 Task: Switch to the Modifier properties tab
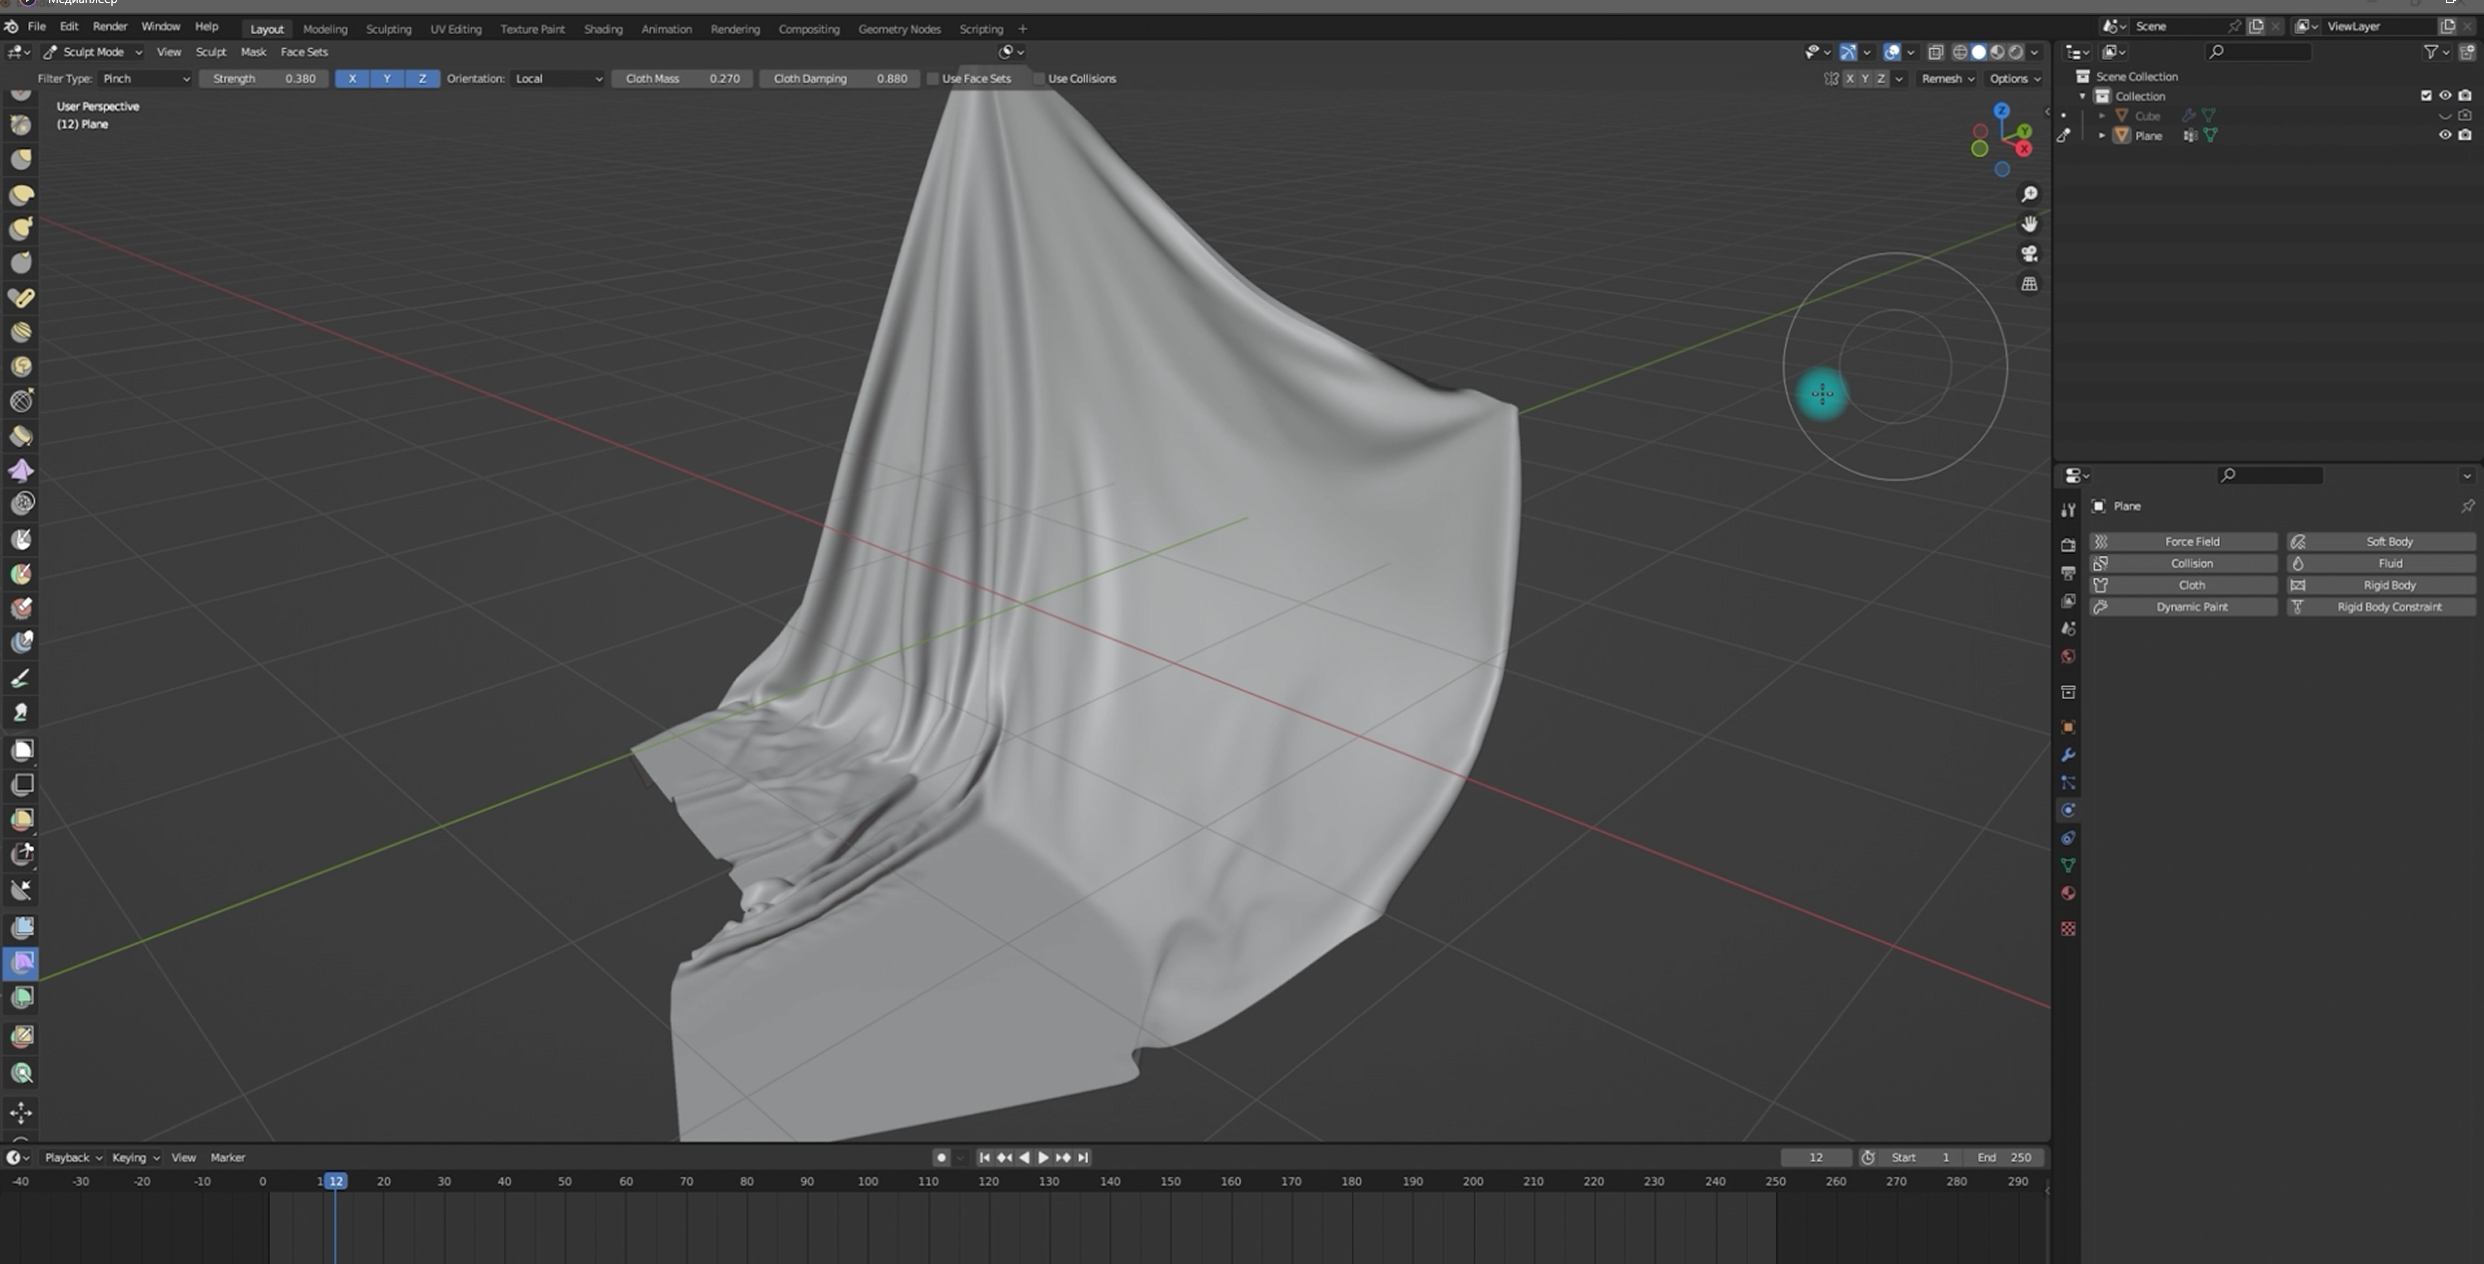click(2067, 755)
